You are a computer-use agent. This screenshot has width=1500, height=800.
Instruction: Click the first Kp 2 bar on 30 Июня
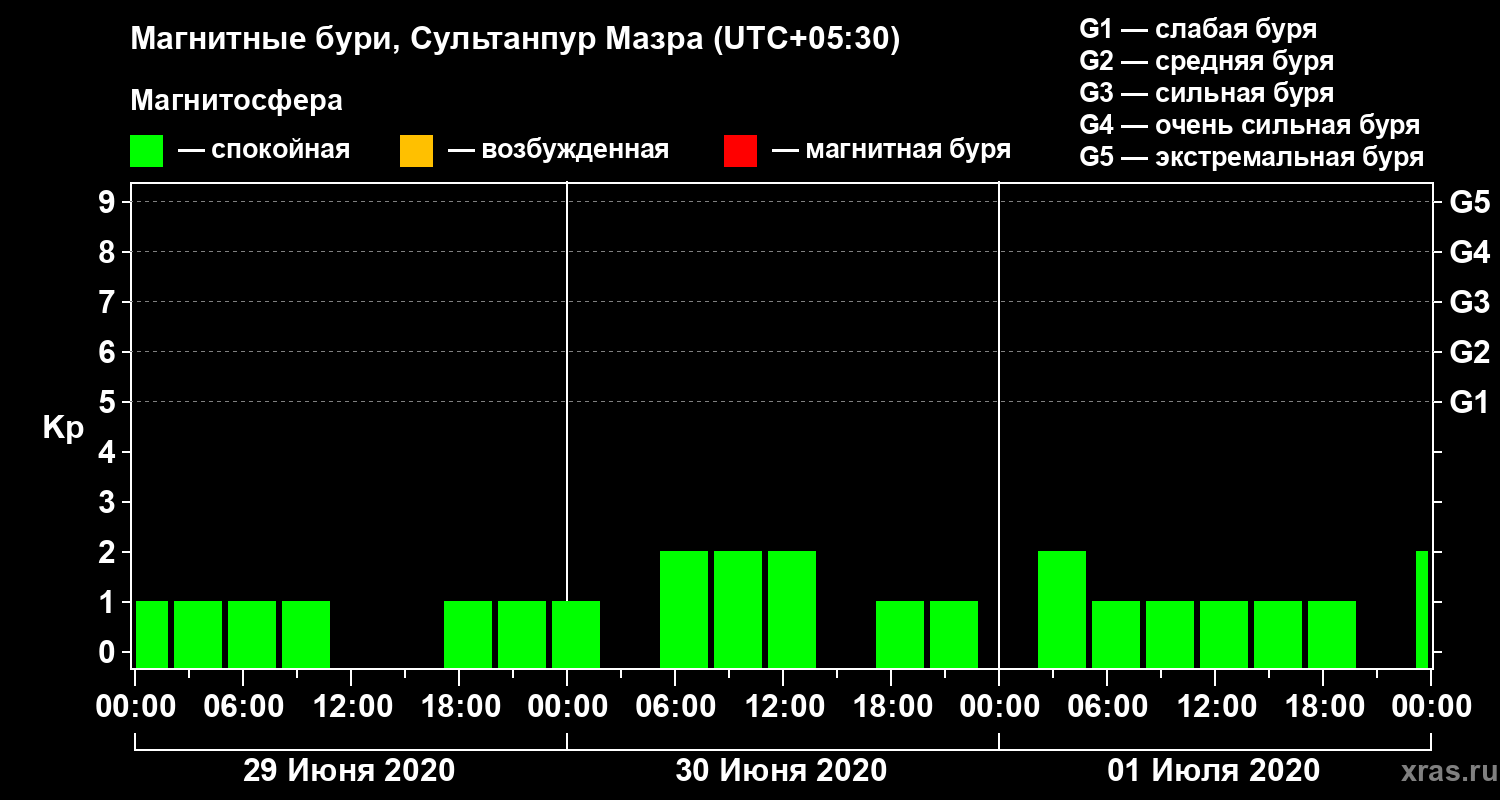684,609
